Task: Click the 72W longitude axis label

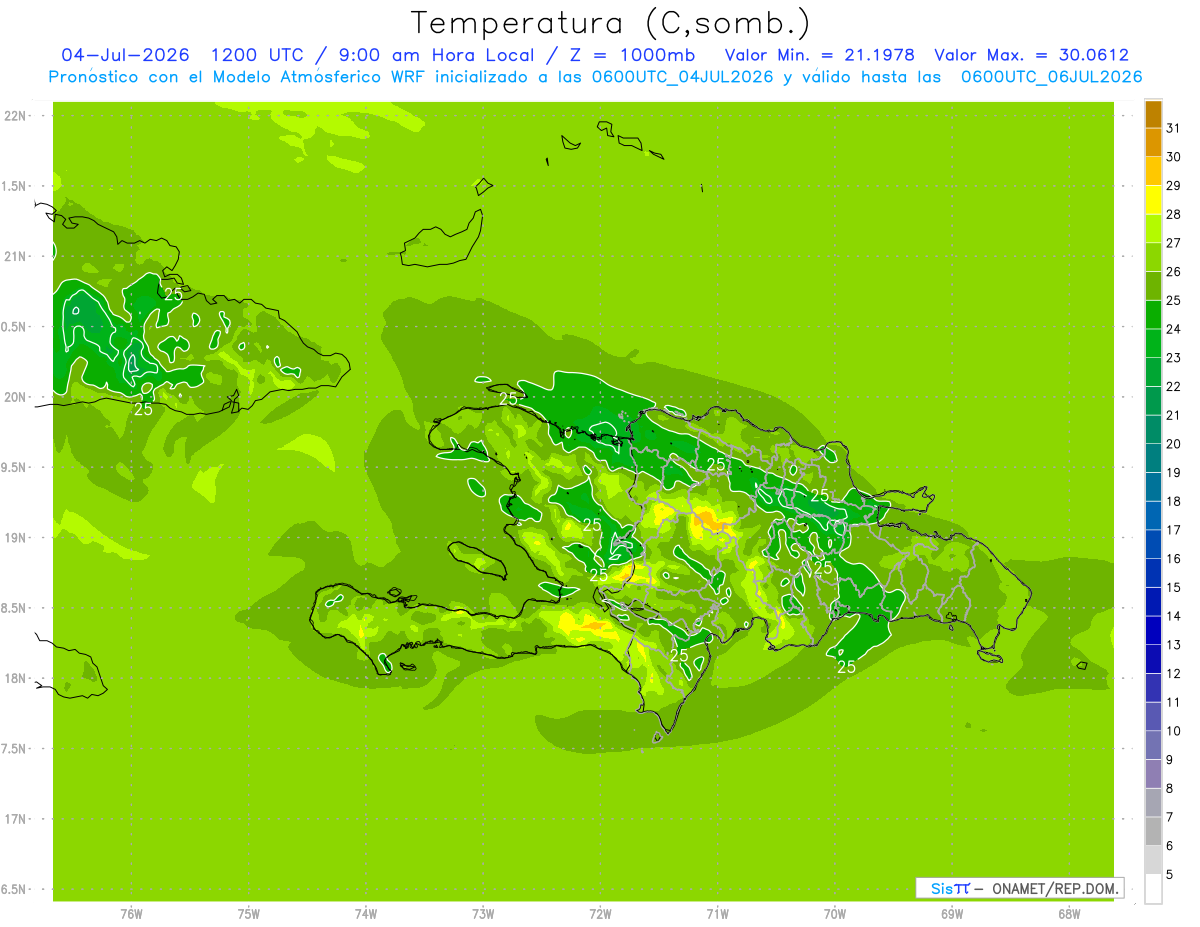Action: [600, 914]
